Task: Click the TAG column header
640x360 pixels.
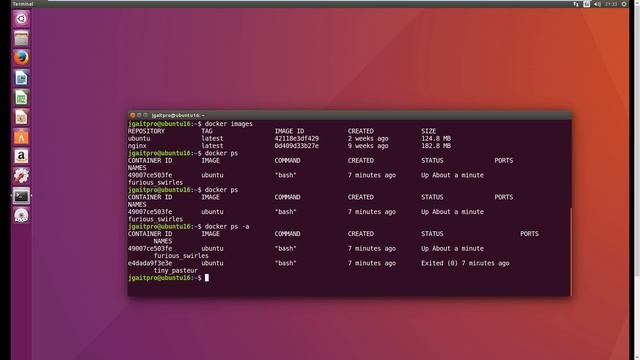Action: 207,131
